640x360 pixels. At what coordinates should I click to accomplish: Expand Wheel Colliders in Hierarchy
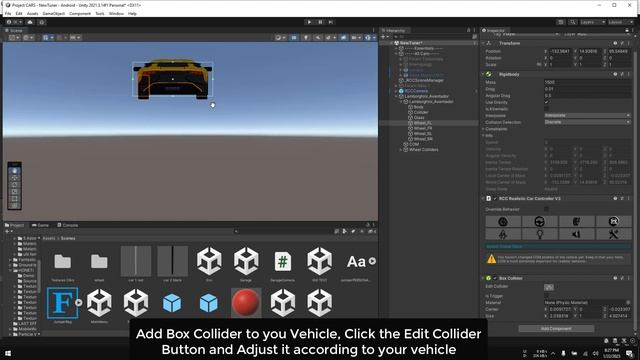coord(400,150)
